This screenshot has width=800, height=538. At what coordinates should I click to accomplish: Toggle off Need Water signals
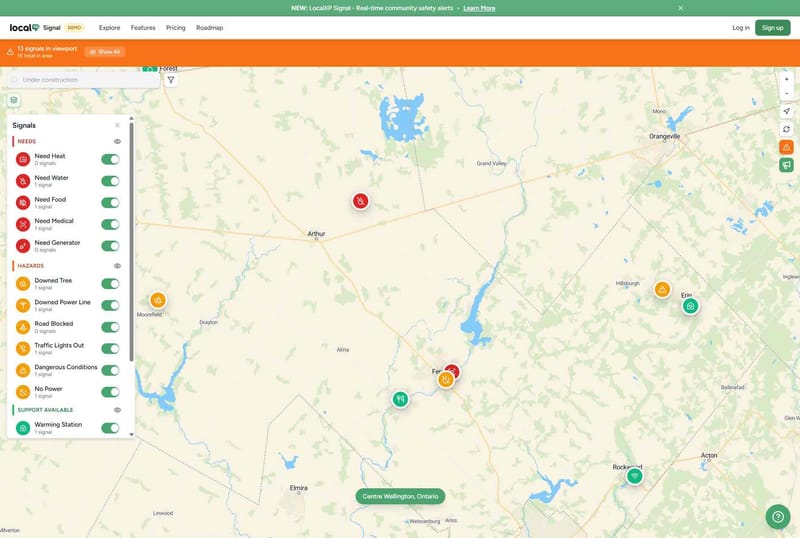tap(110, 181)
